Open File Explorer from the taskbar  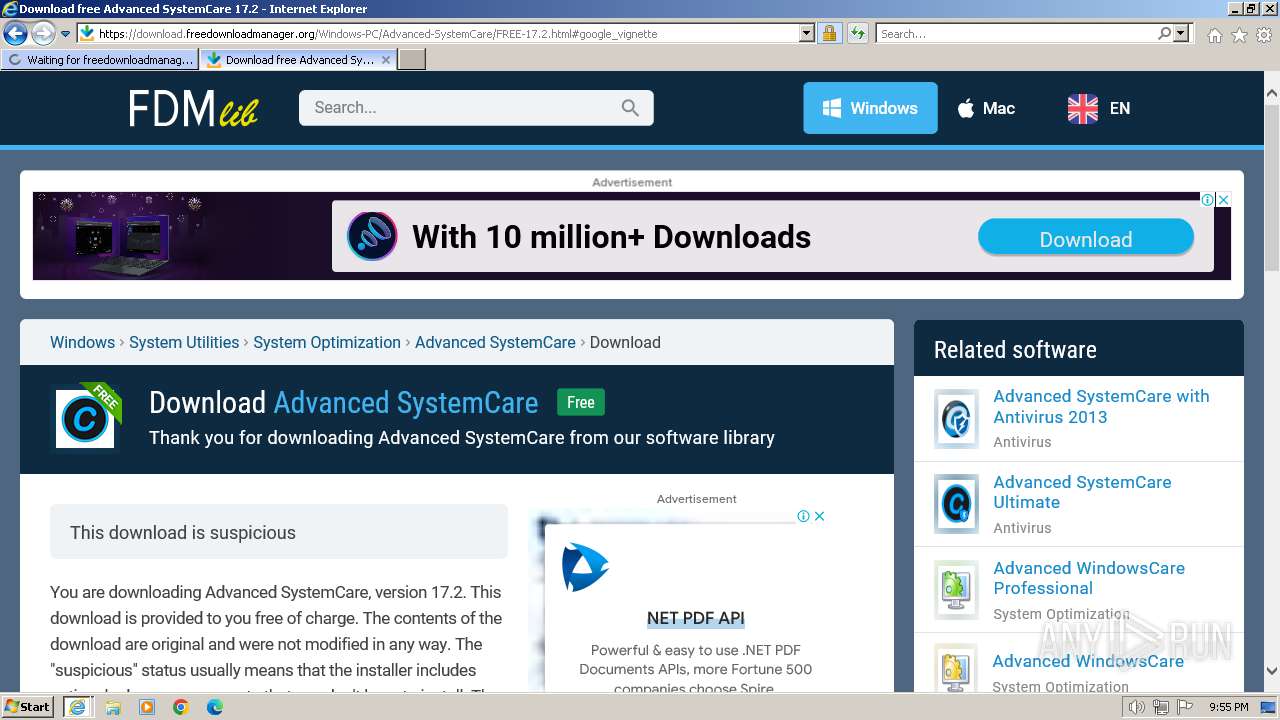point(113,707)
